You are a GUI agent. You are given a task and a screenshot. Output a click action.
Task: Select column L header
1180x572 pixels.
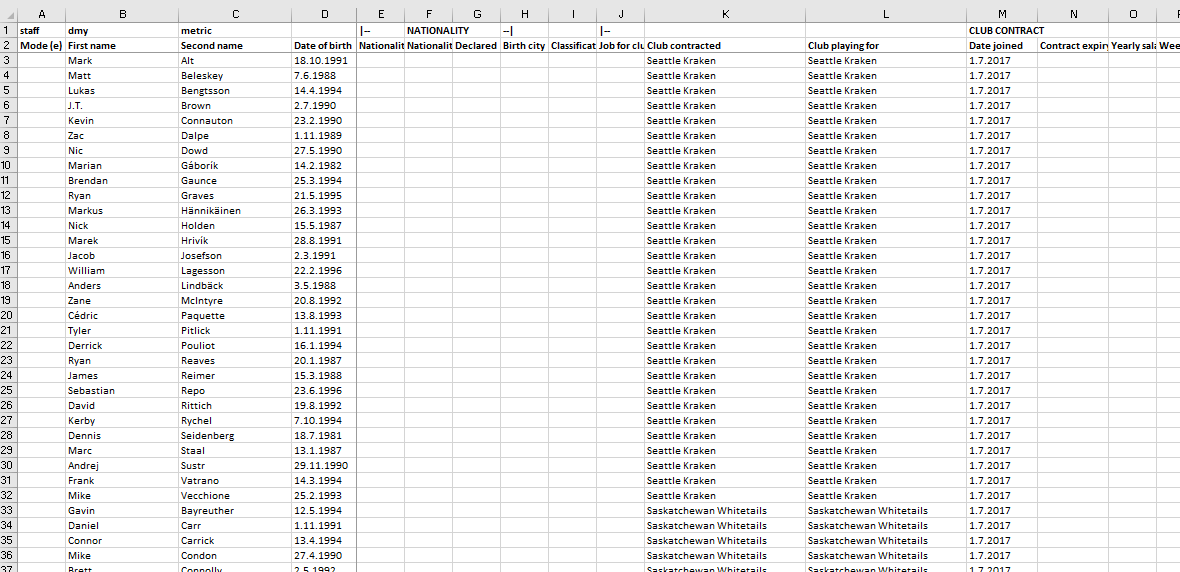coord(886,14)
